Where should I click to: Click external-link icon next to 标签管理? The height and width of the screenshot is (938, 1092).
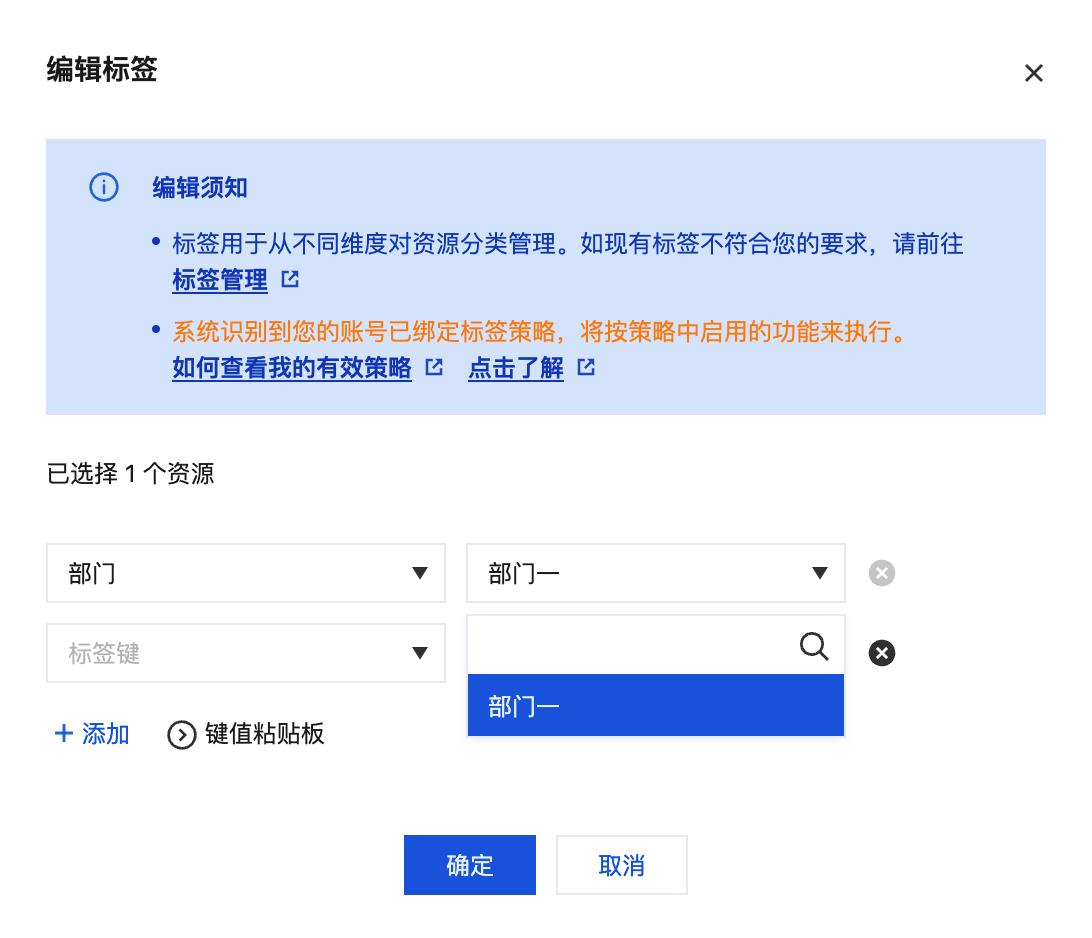click(290, 280)
